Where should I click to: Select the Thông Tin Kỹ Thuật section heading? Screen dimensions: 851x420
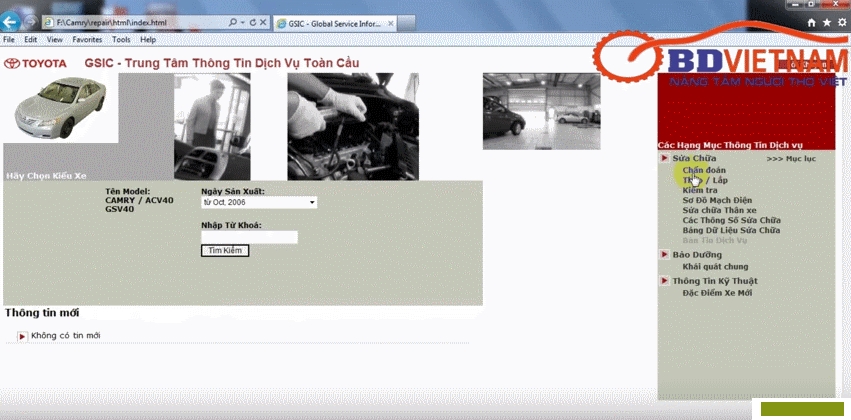(715, 281)
